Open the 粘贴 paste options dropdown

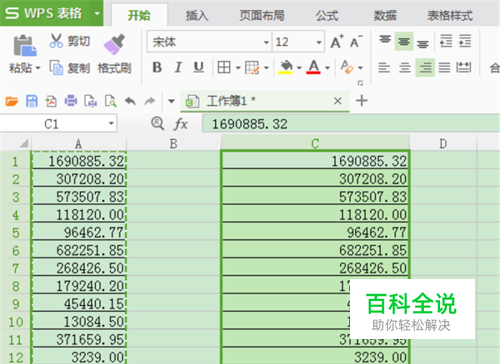pyautogui.click(x=38, y=68)
